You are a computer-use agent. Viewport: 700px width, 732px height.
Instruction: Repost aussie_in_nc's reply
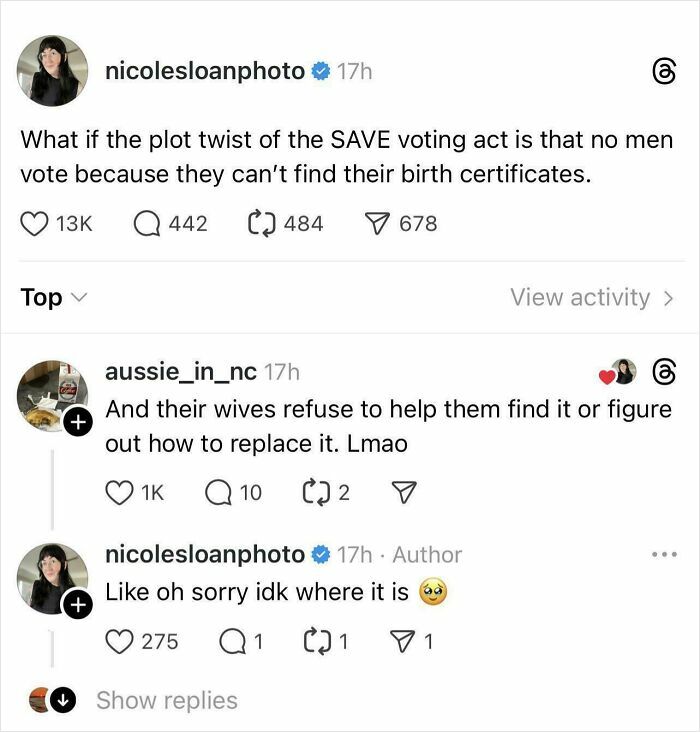(316, 491)
